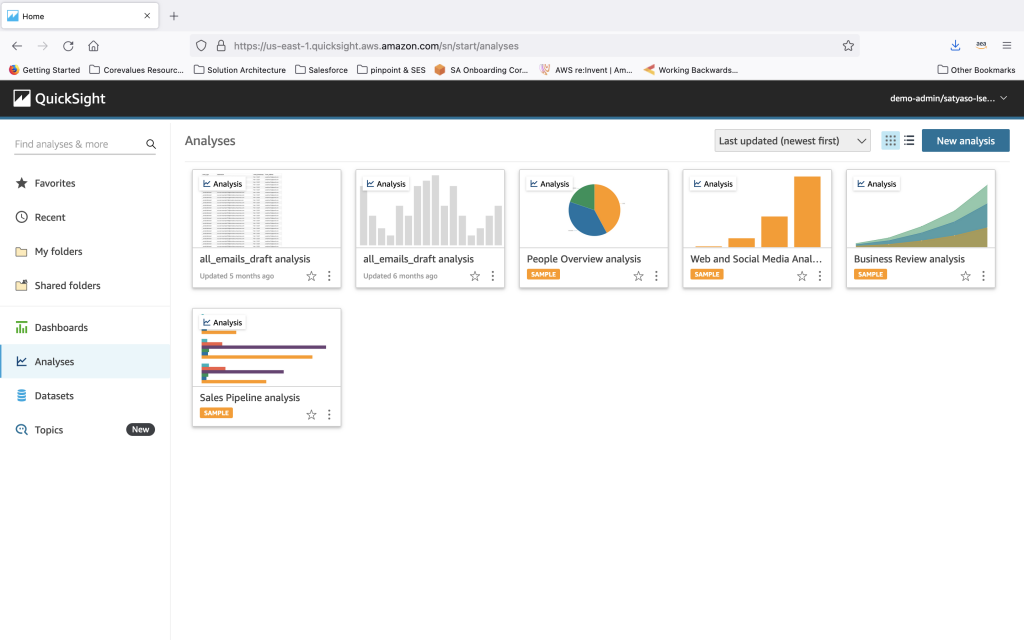Open the Topics section marked New

[x=46, y=429]
